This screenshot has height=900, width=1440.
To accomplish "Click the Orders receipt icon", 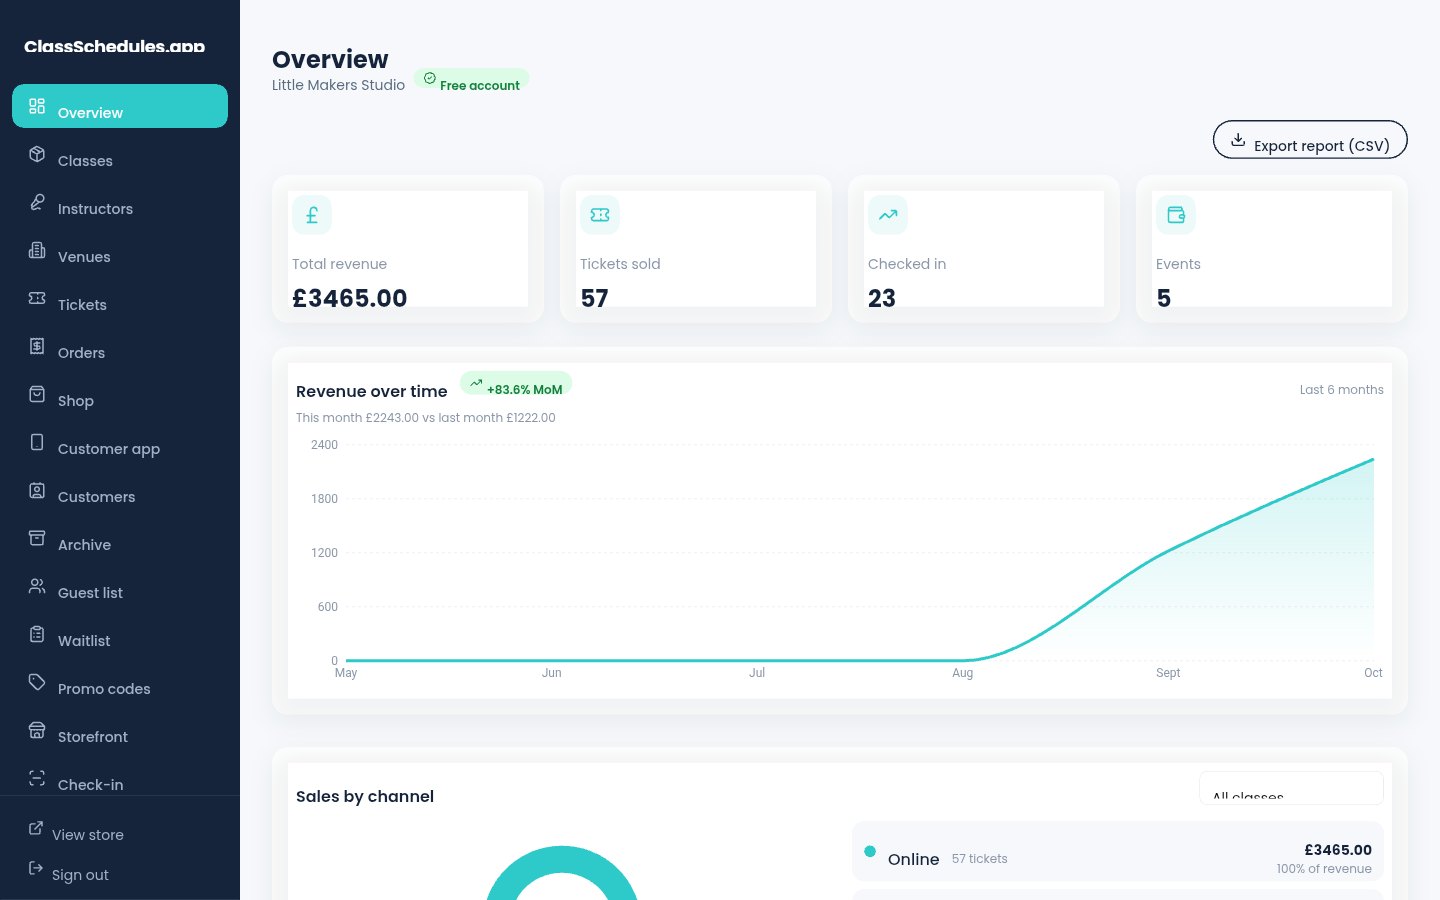I will (37, 346).
